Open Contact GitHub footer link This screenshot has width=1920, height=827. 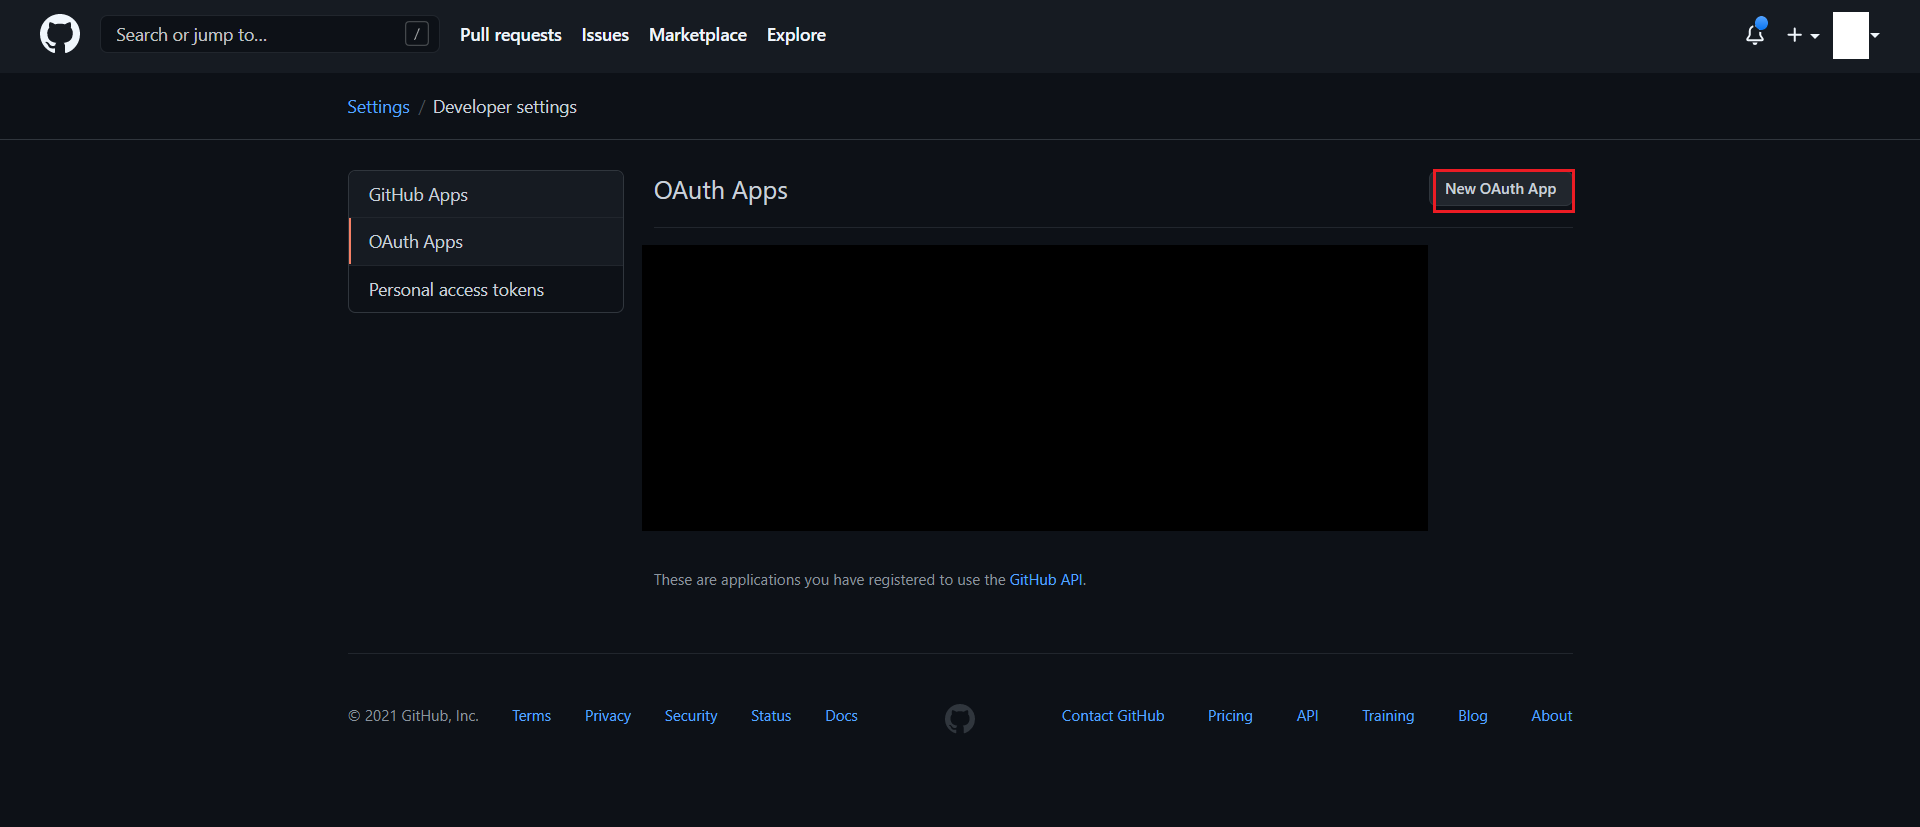coord(1113,716)
